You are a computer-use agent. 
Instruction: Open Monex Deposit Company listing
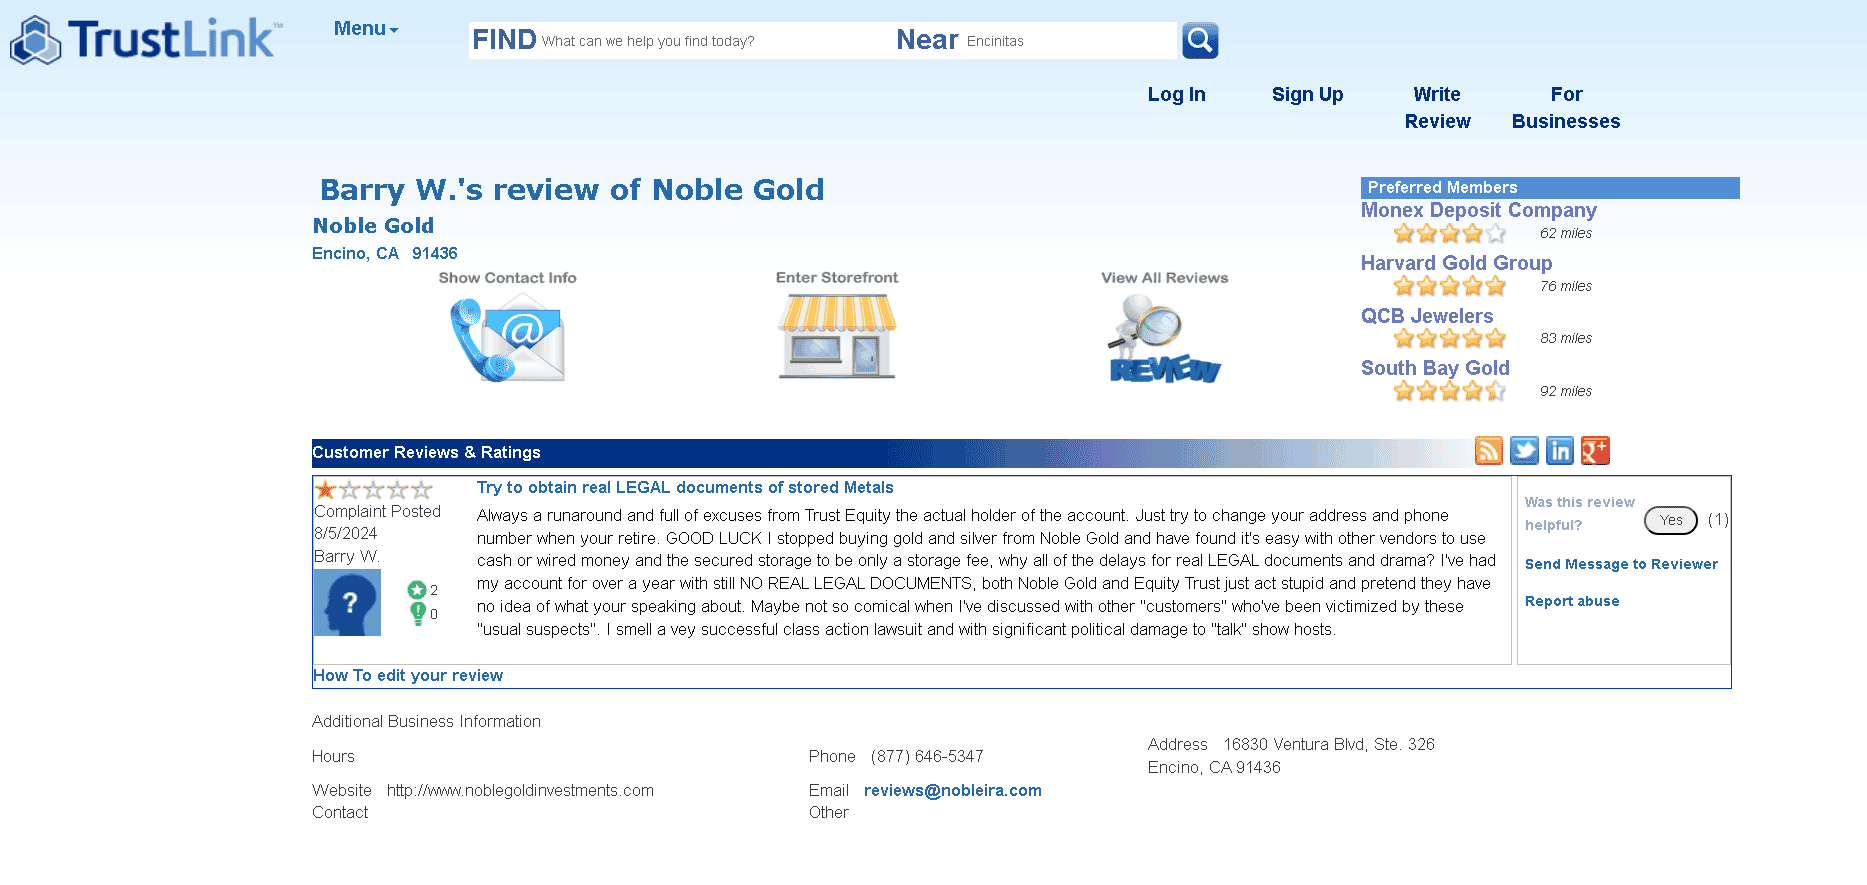1478,210
